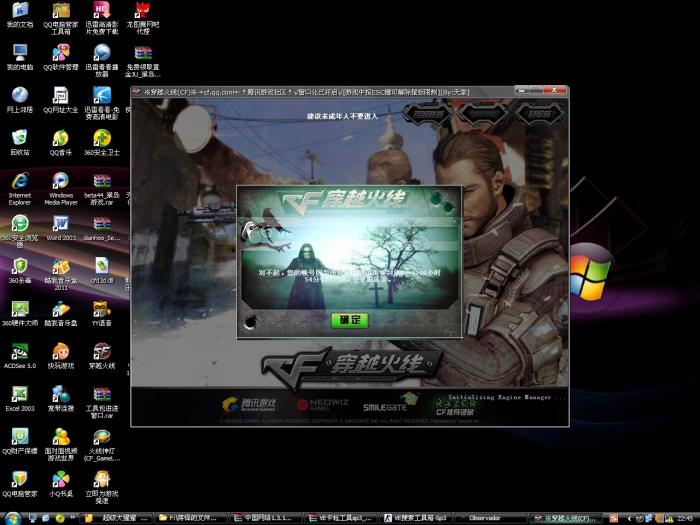Open 面对面视频游戏世界 desktop shortcut
The width and height of the screenshot is (700, 525).
coord(61,445)
